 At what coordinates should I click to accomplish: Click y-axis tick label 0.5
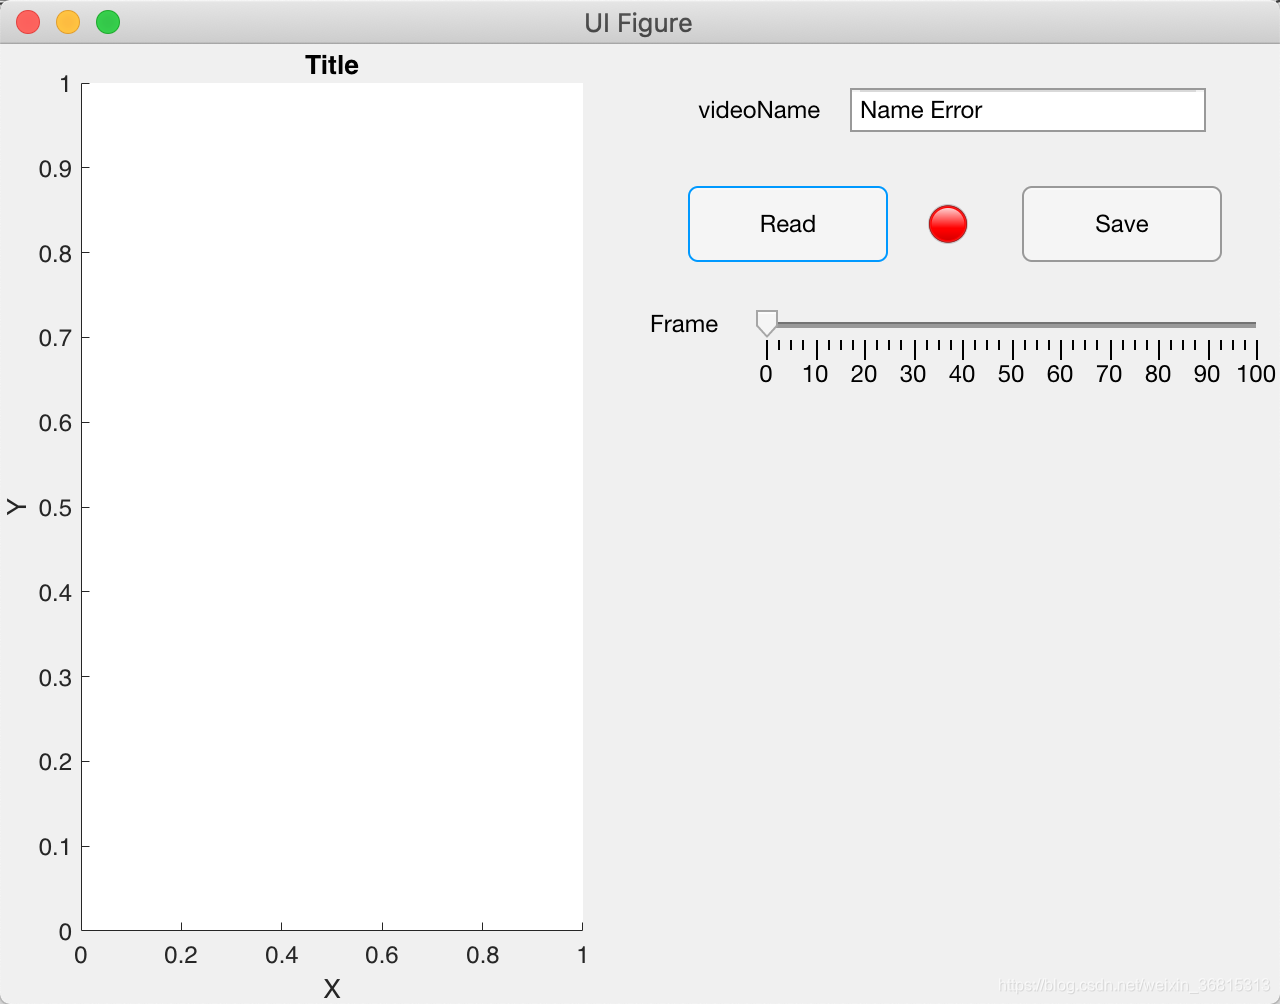[x=55, y=508]
